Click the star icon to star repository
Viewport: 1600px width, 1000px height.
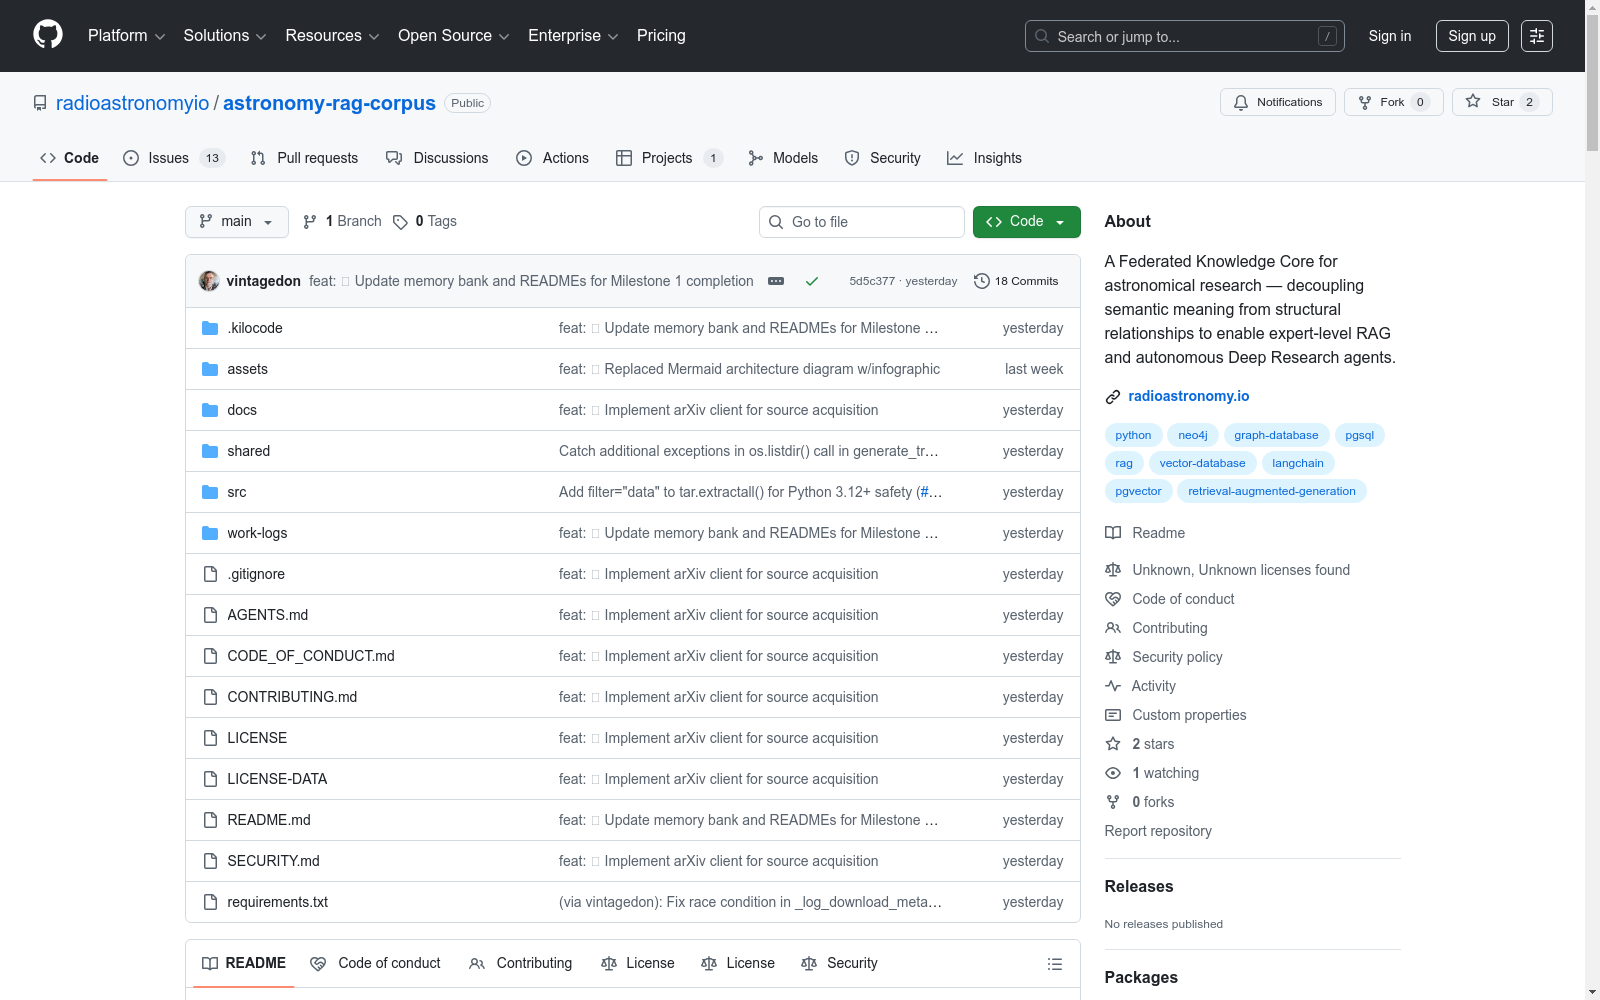click(1473, 101)
